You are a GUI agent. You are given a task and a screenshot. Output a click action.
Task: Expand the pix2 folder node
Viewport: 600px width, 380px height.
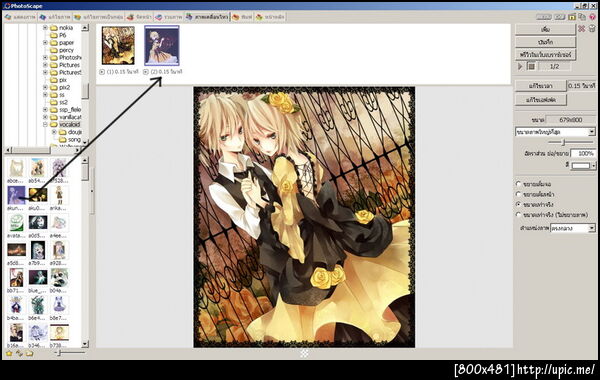[45, 87]
